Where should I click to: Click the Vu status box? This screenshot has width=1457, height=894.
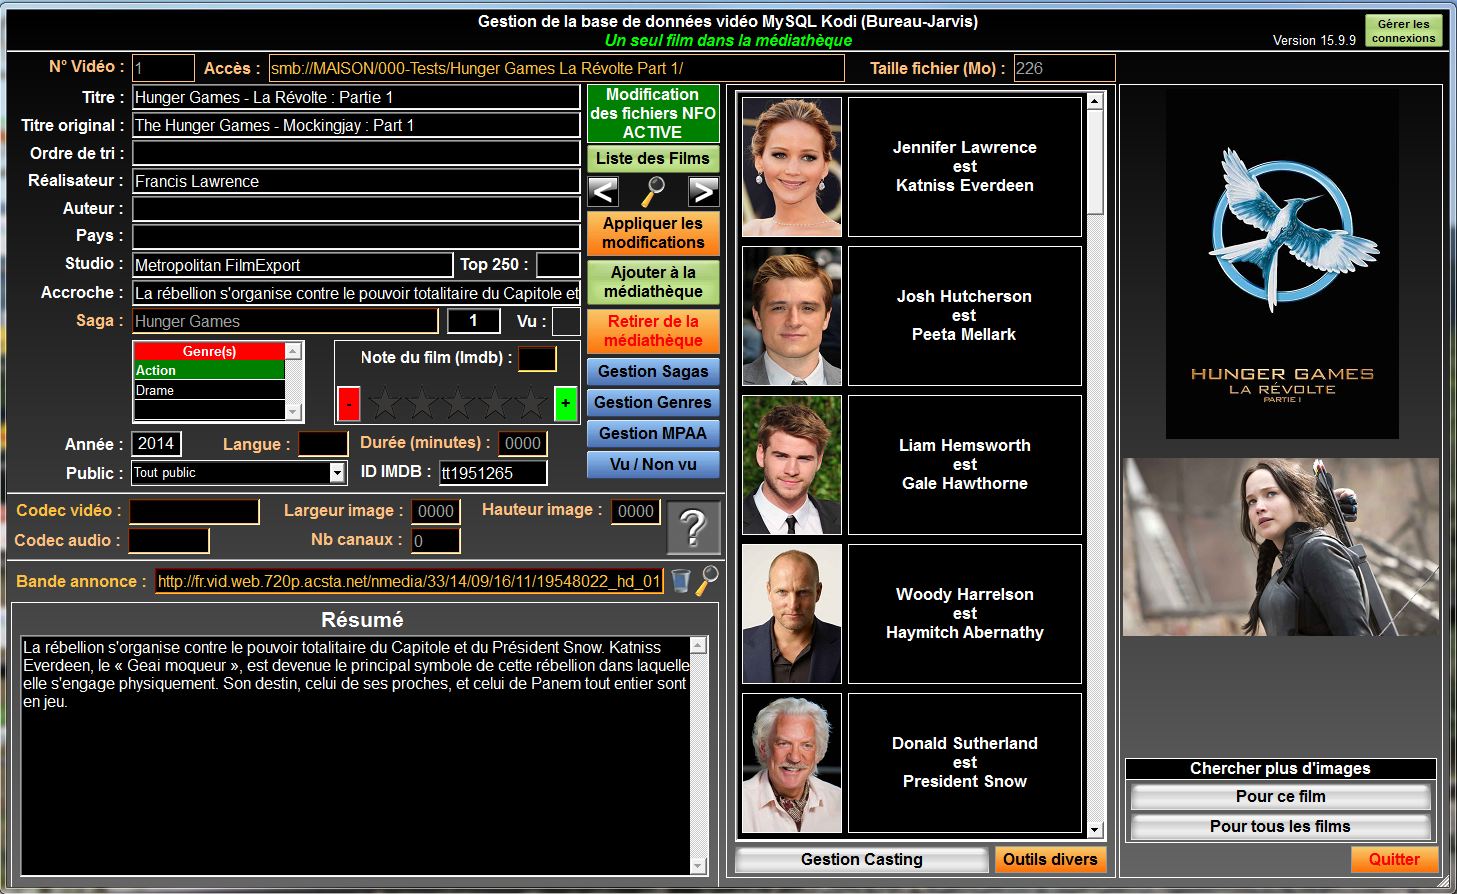coord(566,321)
